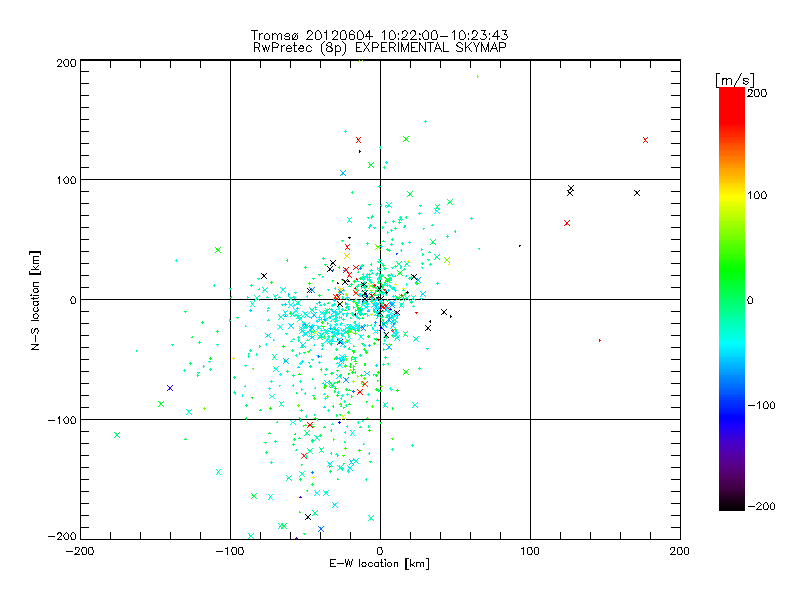Click the '[m/s]' colorbar unit label
The image size is (800, 600).
(x=735, y=80)
